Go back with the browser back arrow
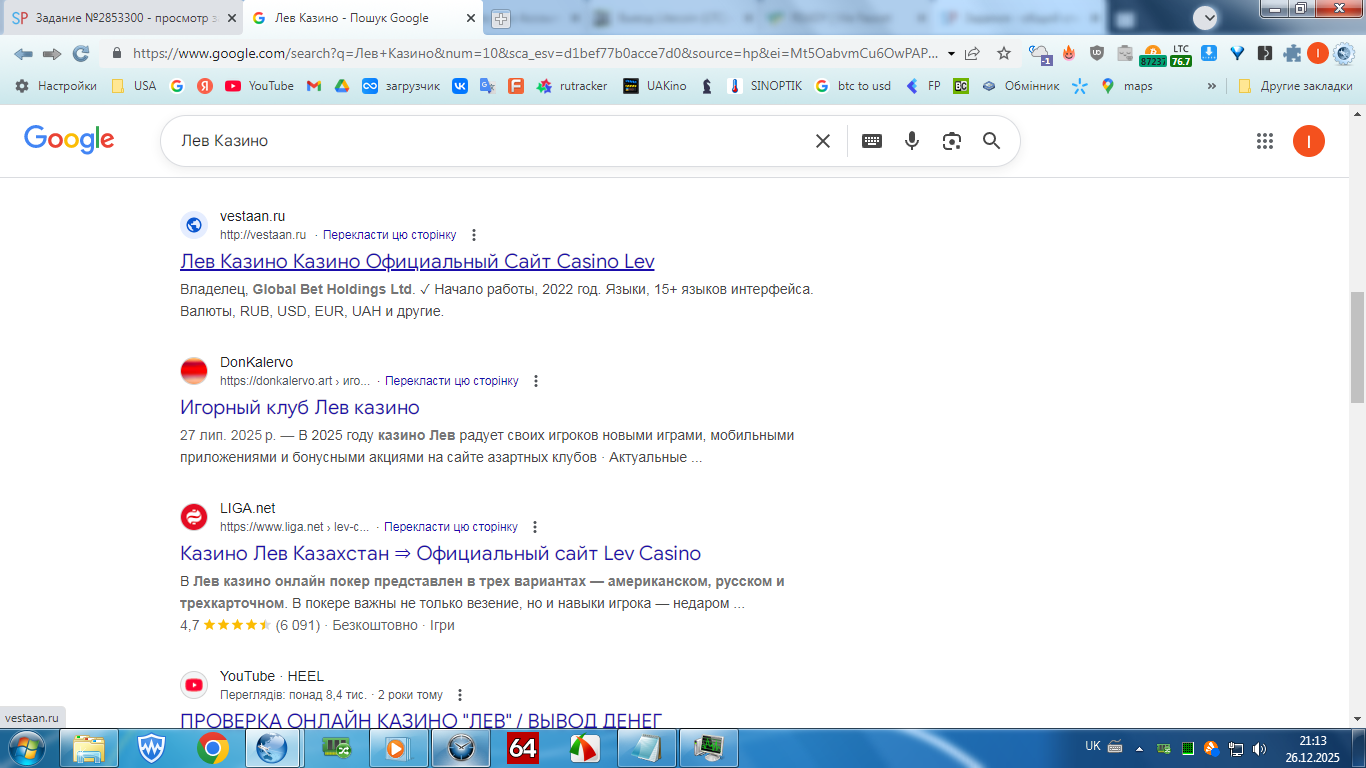 click(x=23, y=54)
